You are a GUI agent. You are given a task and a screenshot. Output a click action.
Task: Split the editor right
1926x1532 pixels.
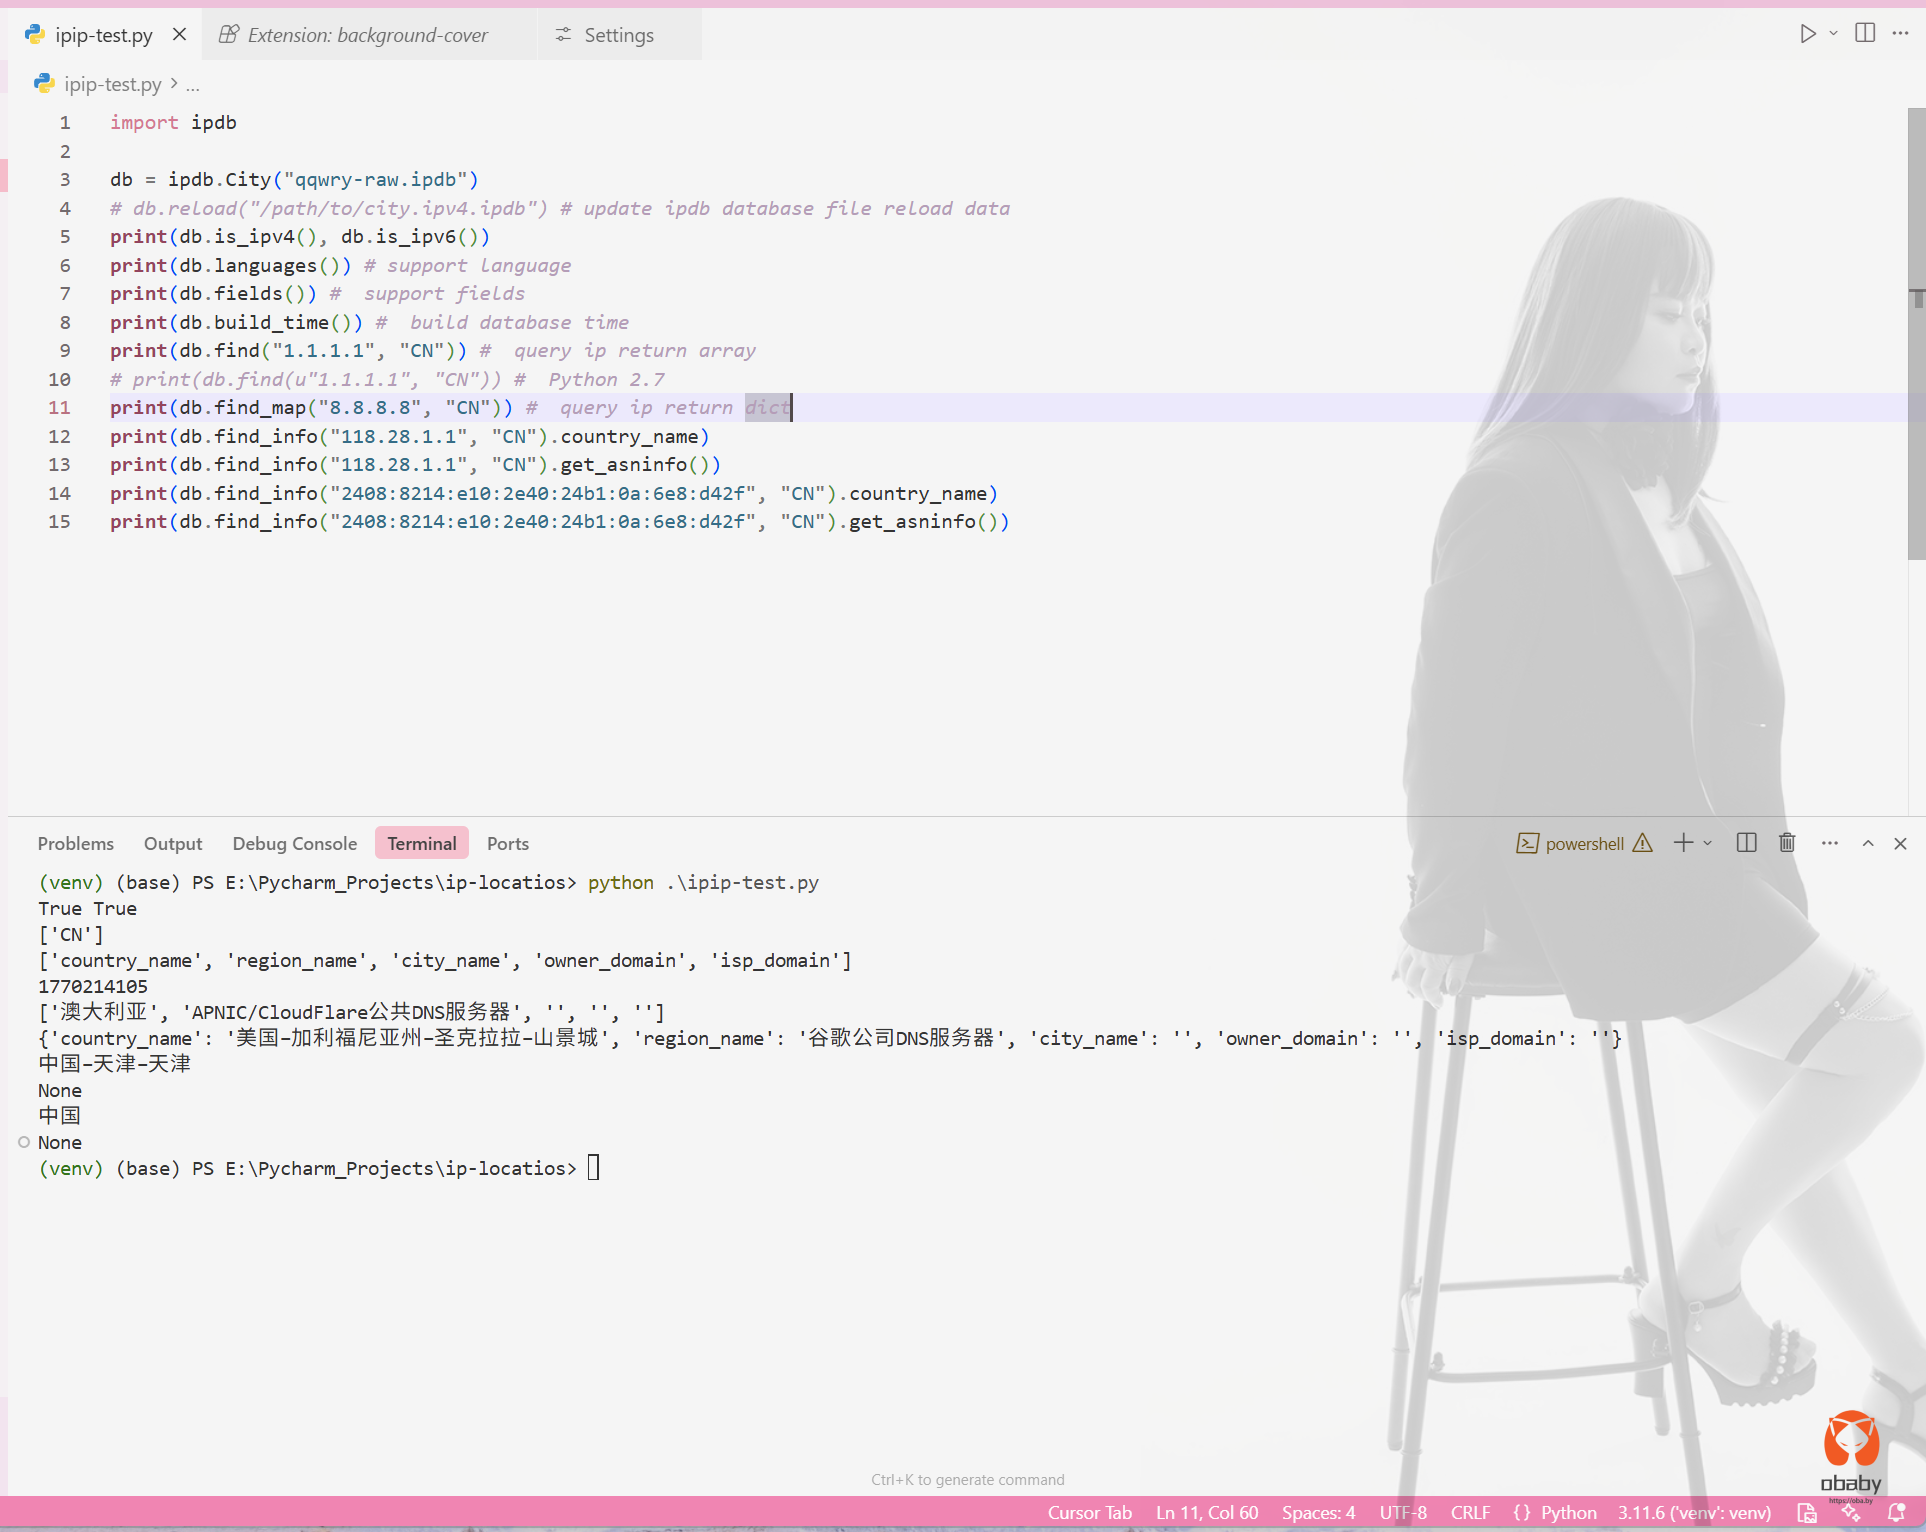coord(1865,33)
